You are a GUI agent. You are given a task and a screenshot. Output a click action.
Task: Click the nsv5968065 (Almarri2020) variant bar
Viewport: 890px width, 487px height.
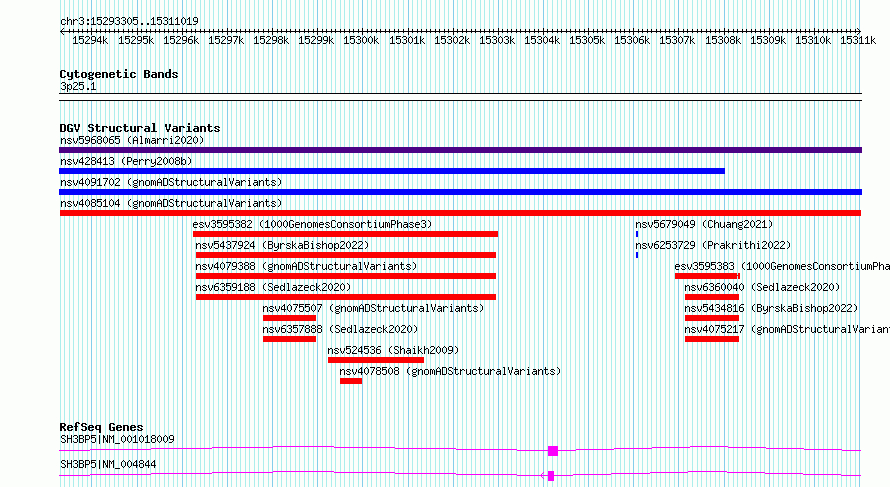pos(460,150)
